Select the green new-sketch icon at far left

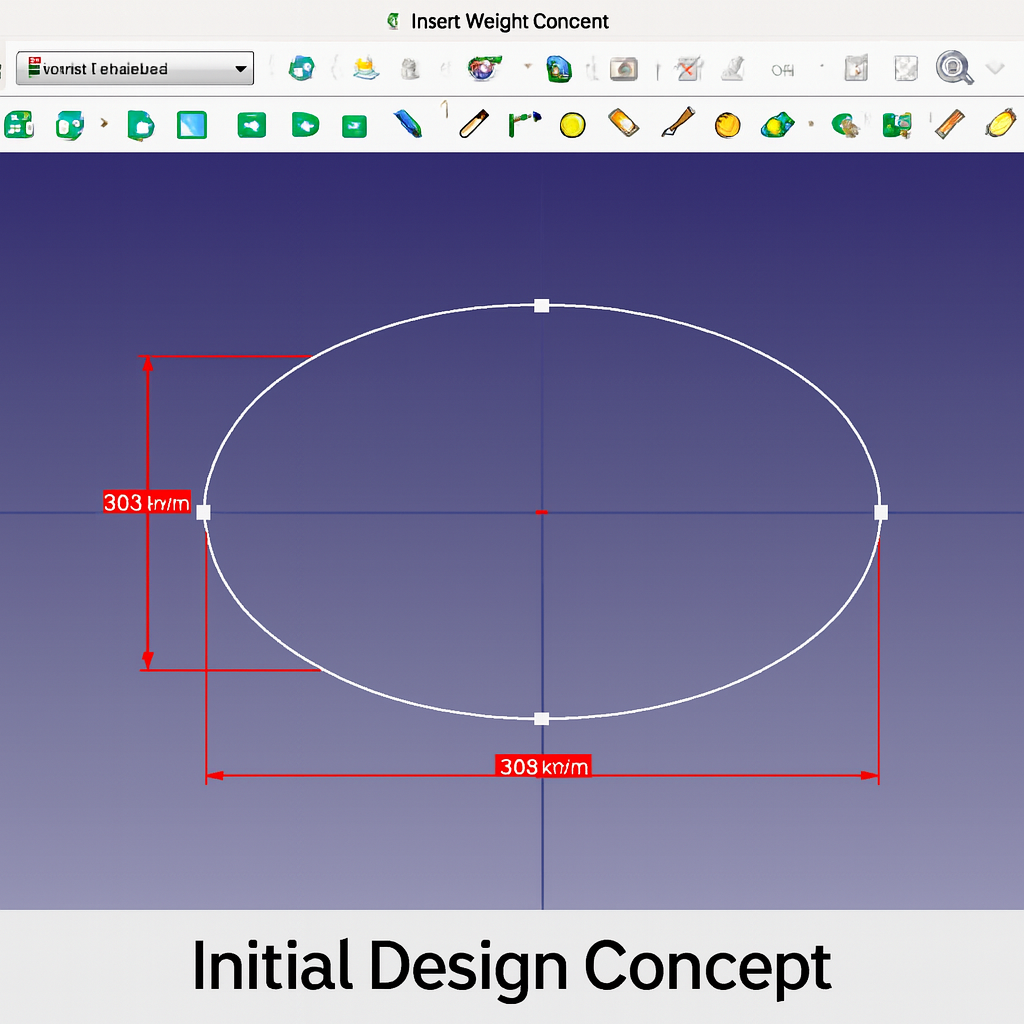click(x=18, y=125)
